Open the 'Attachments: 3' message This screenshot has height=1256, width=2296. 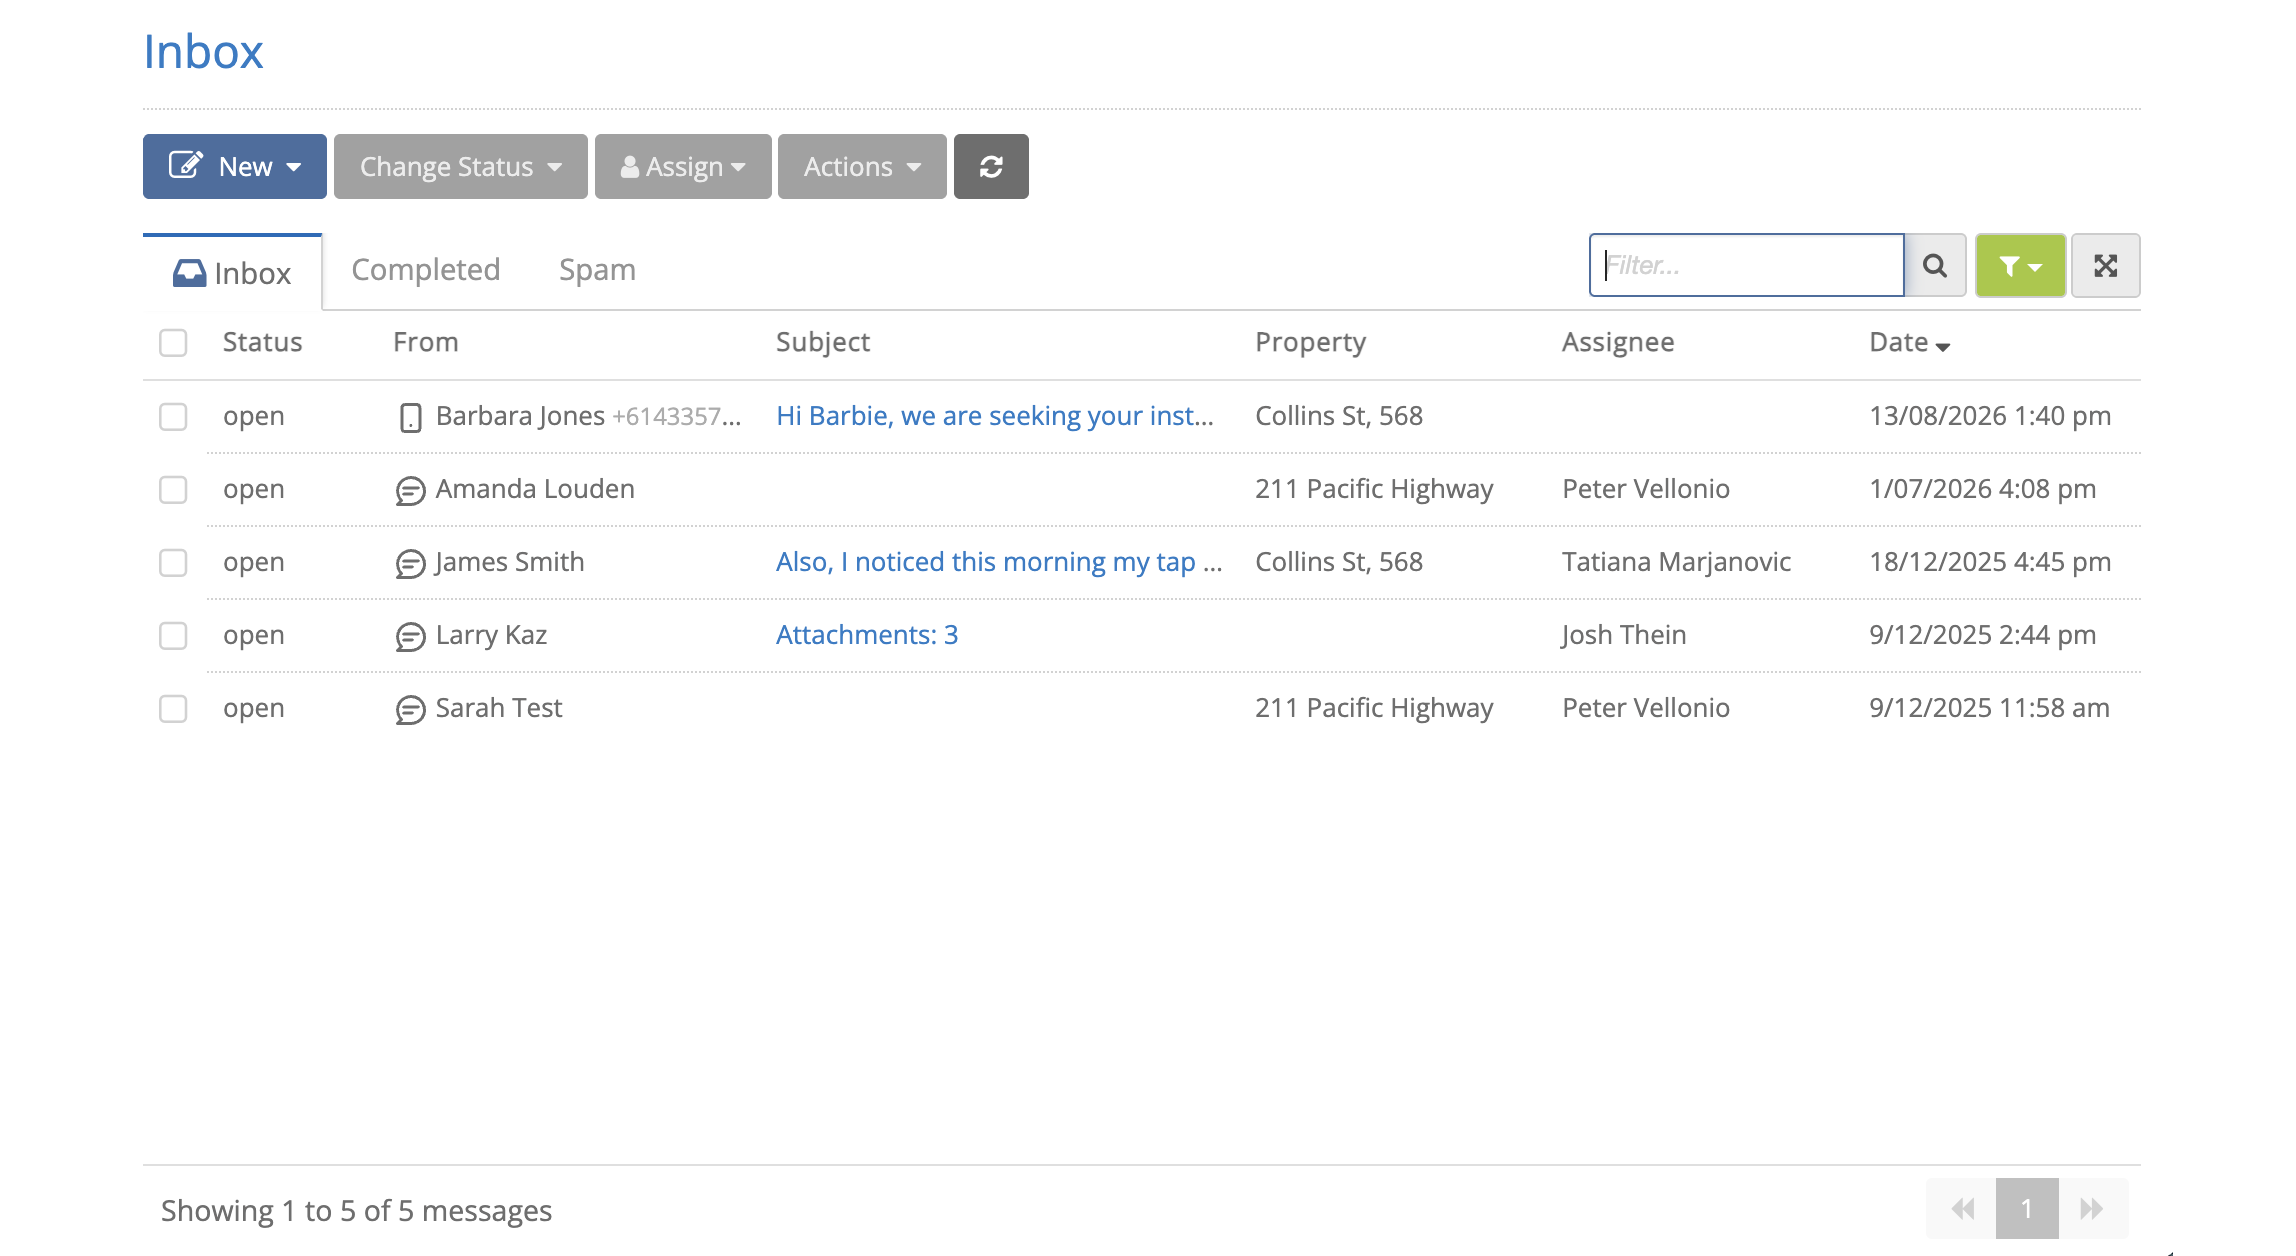click(x=867, y=635)
